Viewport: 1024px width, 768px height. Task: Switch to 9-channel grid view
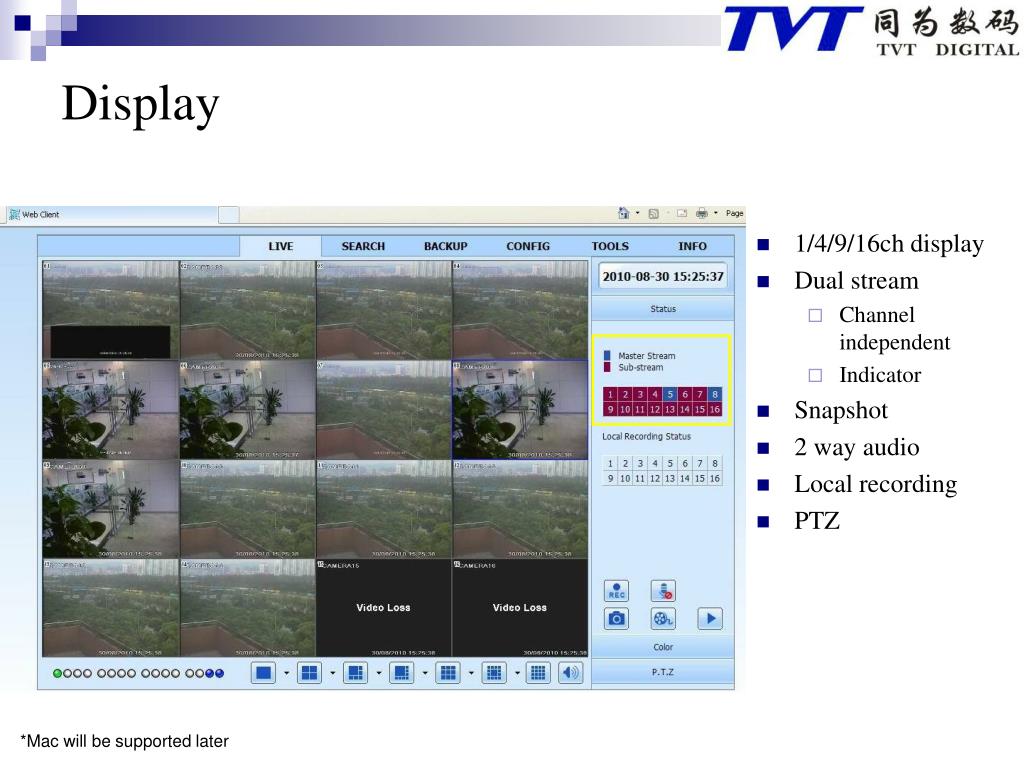click(448, 673)
